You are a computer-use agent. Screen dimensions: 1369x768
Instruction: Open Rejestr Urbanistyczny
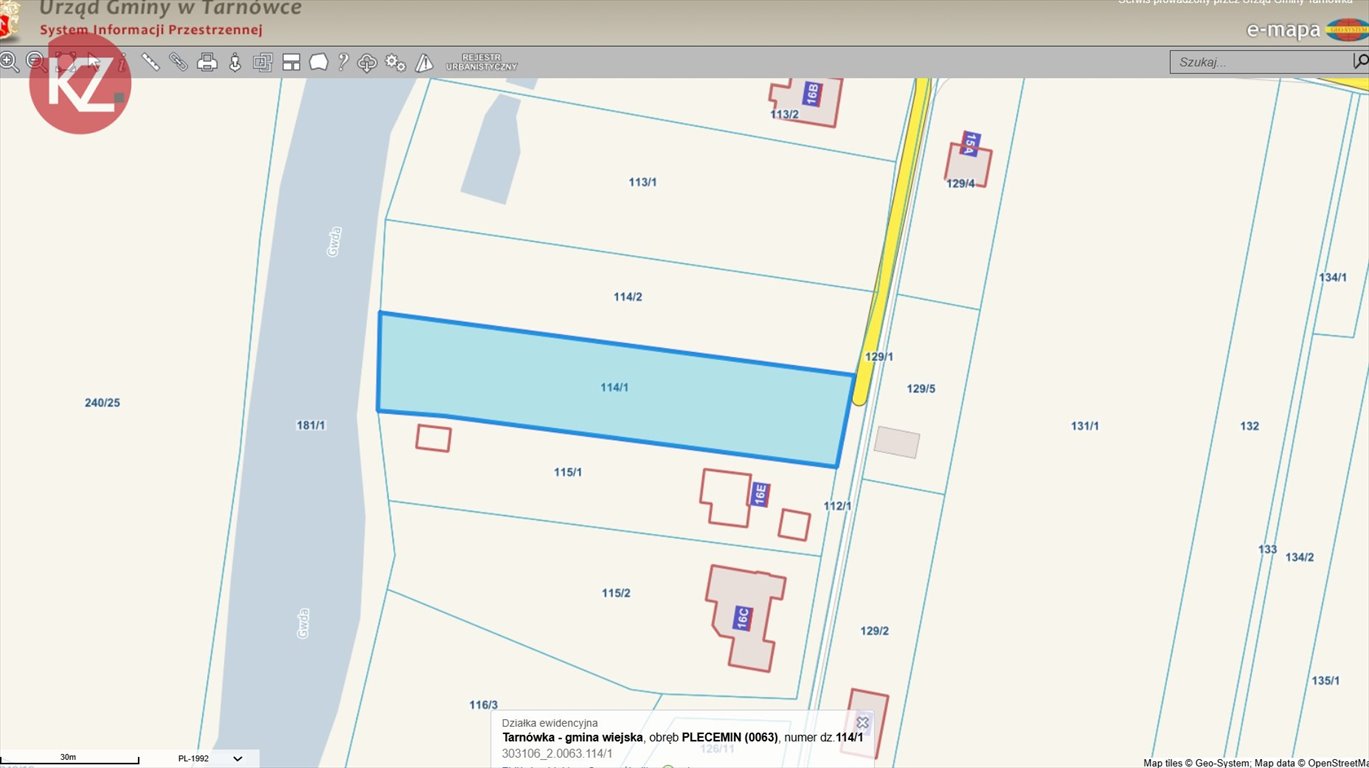point(482,62)
